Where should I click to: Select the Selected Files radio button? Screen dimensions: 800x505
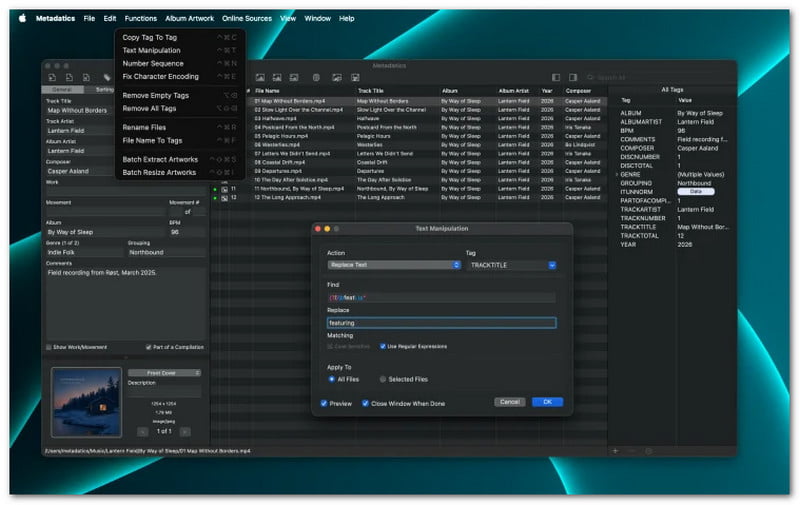click(x=383, y=379)
